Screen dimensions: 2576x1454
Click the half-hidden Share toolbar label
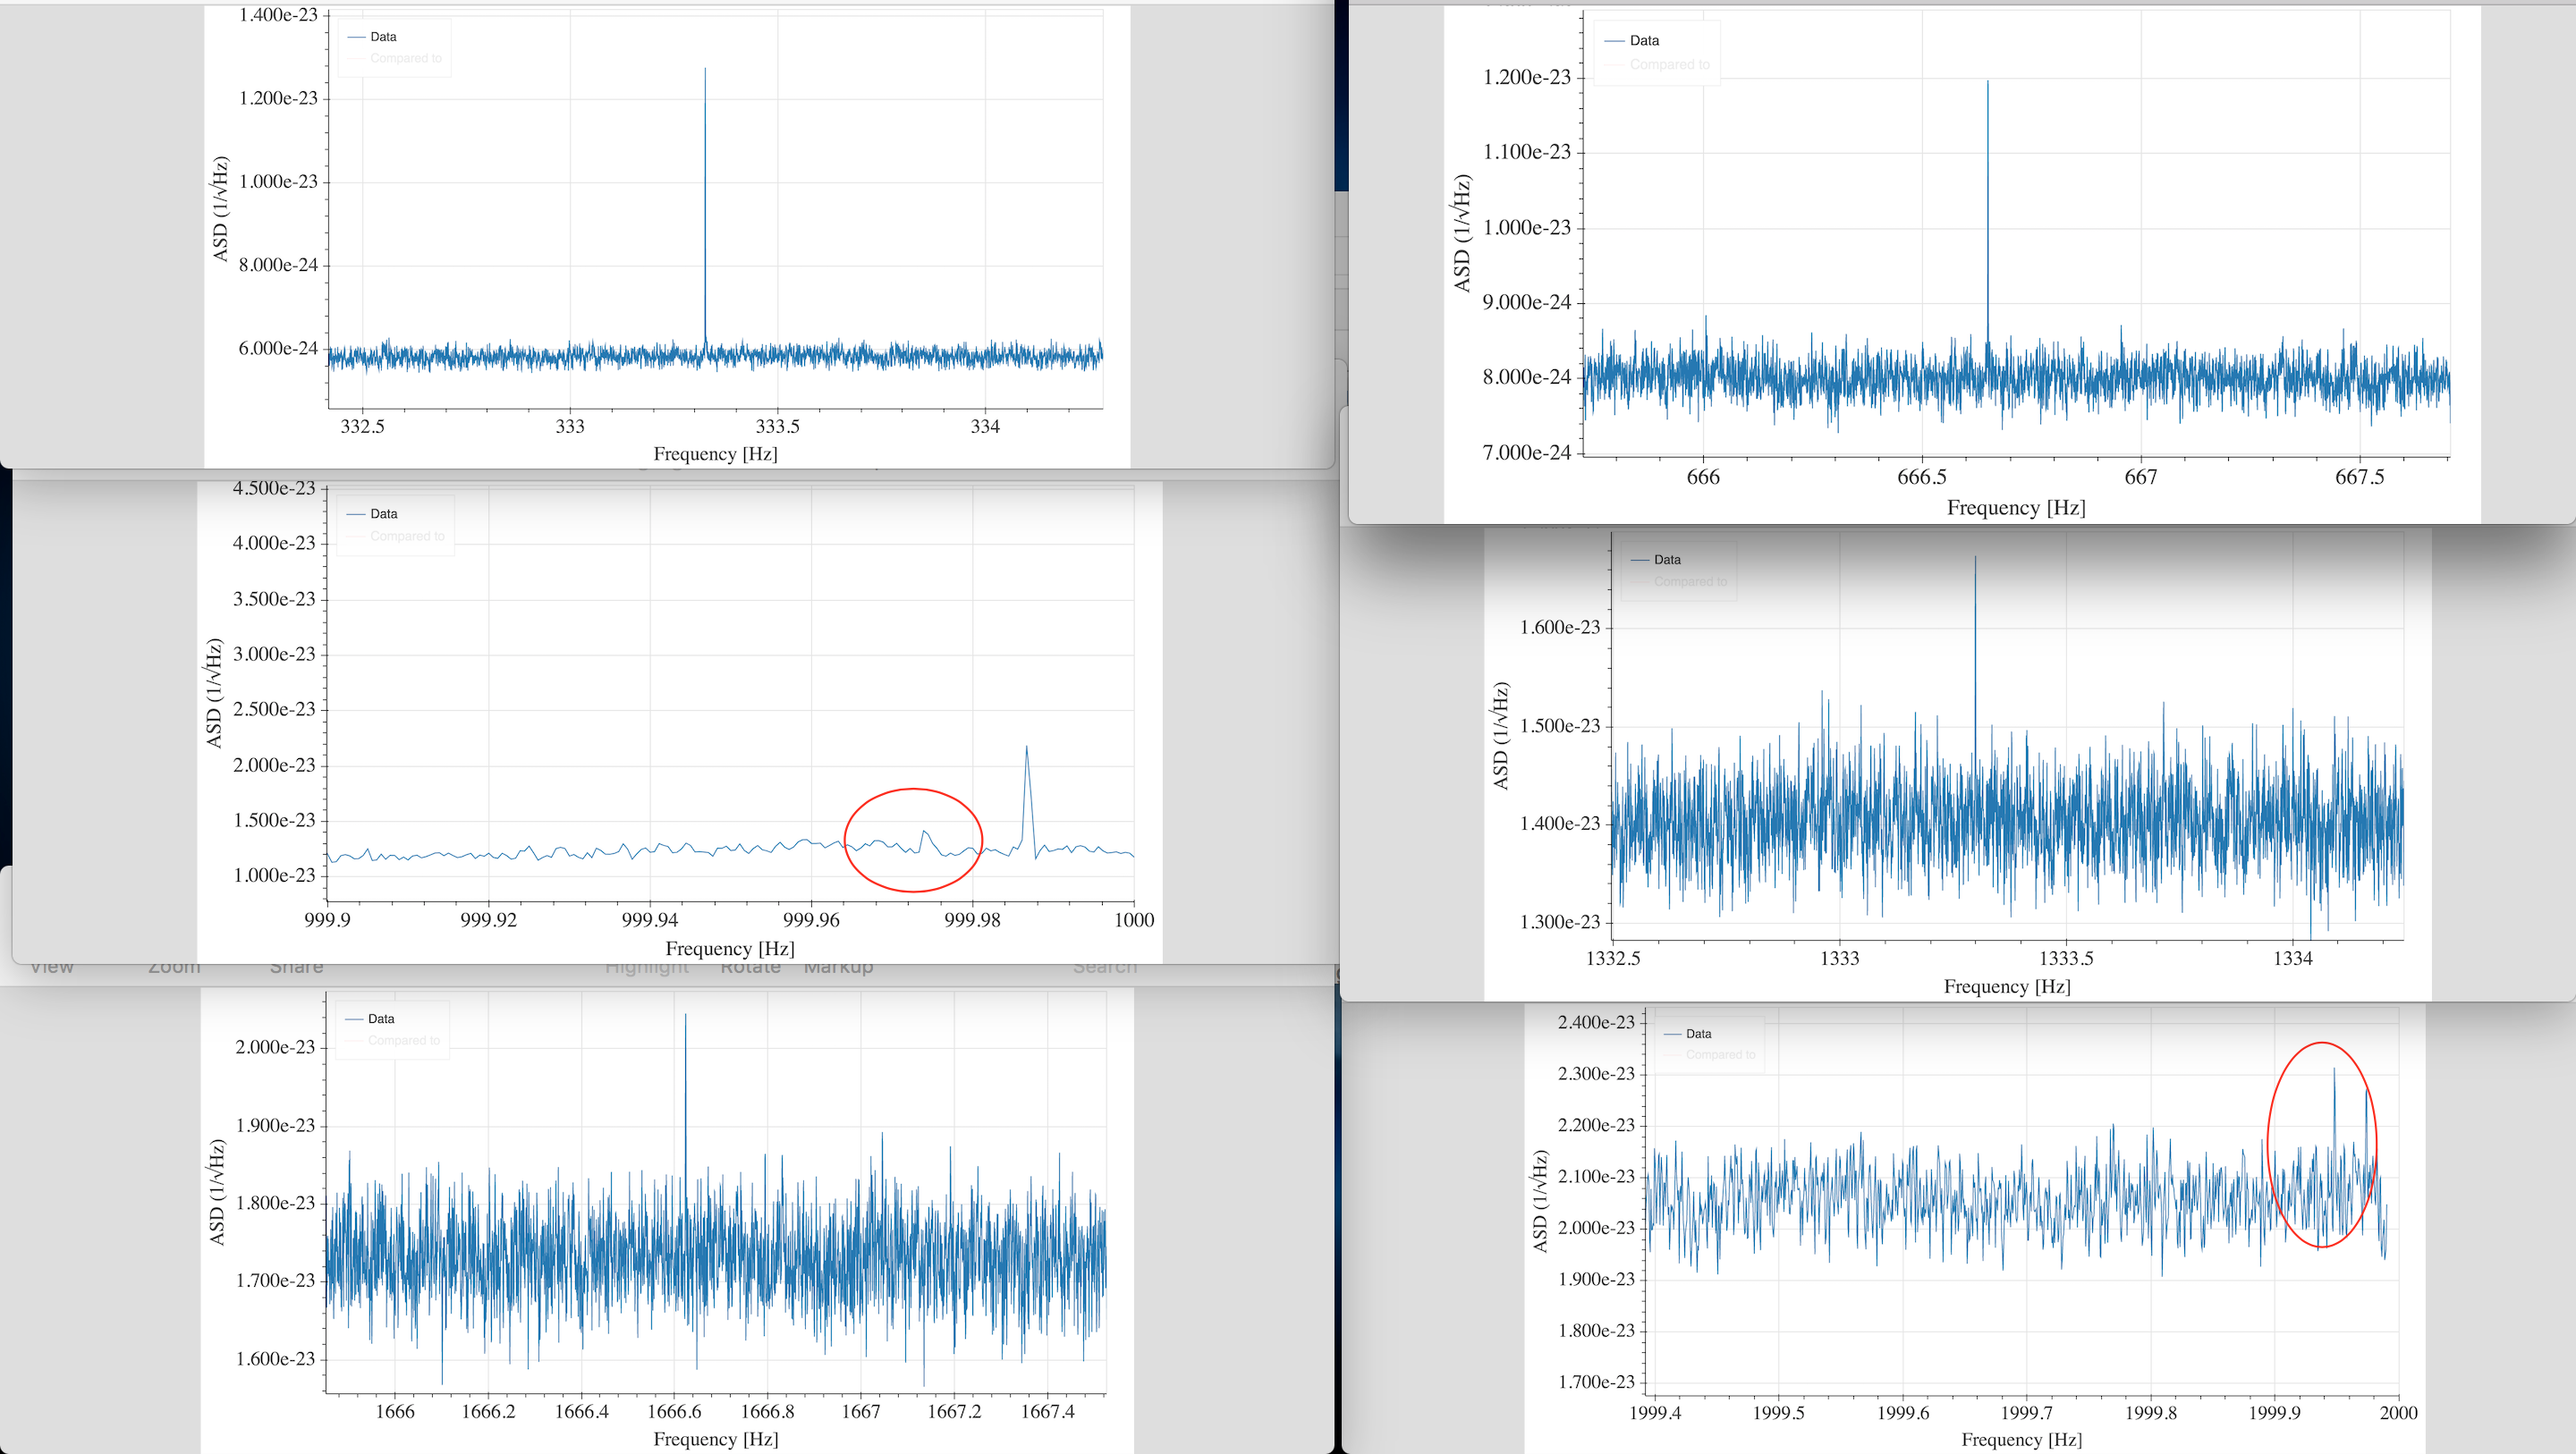click(x=296, y=967)
